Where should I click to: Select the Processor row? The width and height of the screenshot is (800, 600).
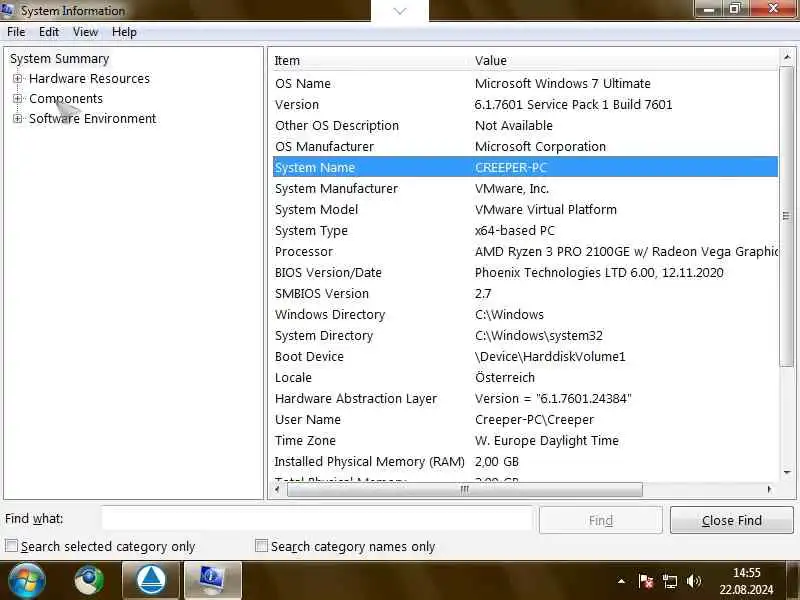(525, 252)
